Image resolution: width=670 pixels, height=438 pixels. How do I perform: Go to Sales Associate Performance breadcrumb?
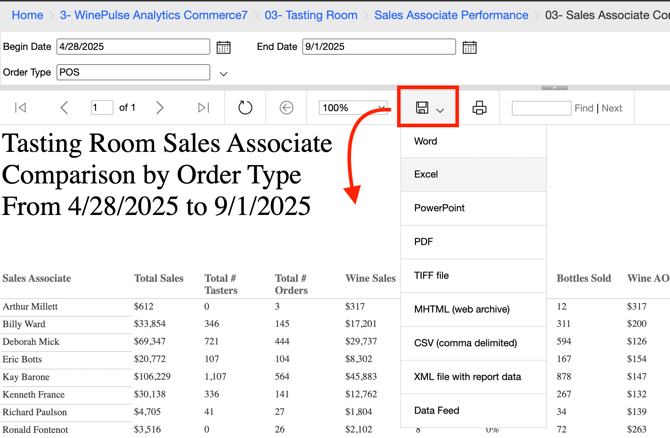[x=451, y=15]
